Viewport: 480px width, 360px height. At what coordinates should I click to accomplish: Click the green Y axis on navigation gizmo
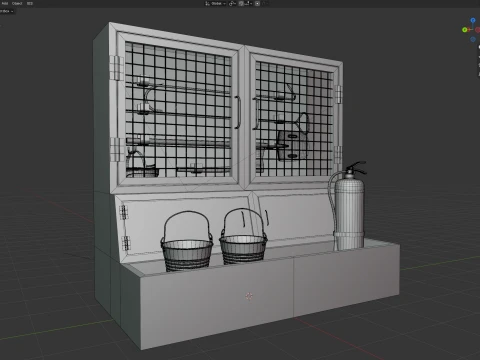pos(465,30)
